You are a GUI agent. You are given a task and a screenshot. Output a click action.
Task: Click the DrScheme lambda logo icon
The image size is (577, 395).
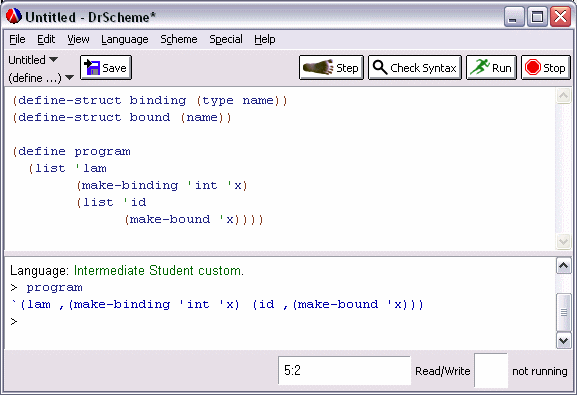(14, 16)
